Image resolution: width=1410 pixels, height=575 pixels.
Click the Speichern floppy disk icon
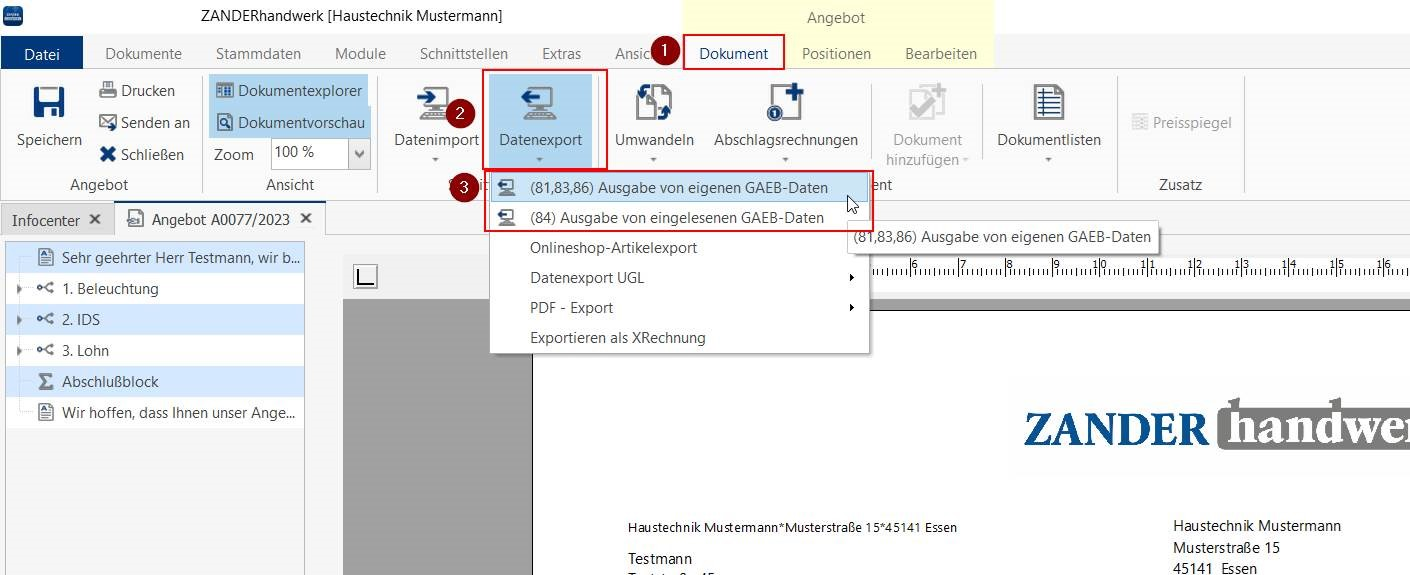pyautogui.click(x=49, y=104)
